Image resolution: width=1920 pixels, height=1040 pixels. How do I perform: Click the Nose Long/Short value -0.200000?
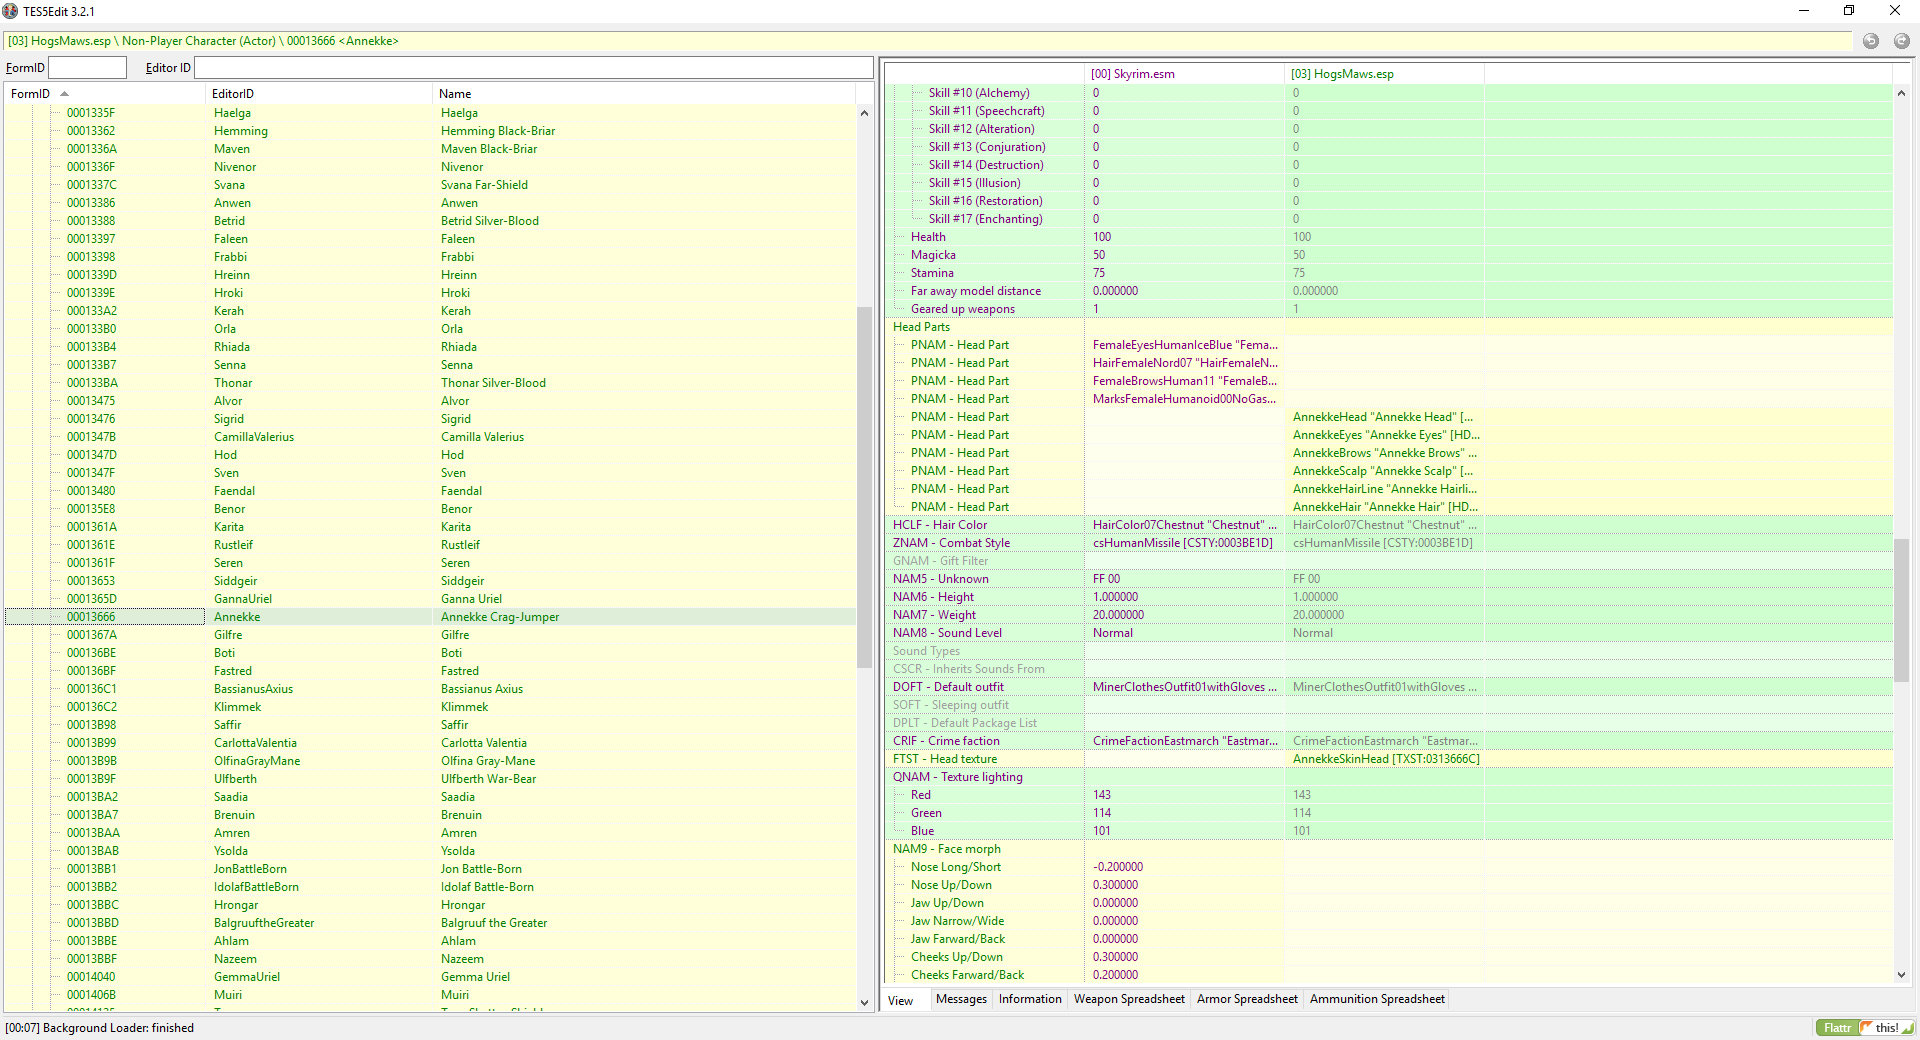click(1118, 867)
